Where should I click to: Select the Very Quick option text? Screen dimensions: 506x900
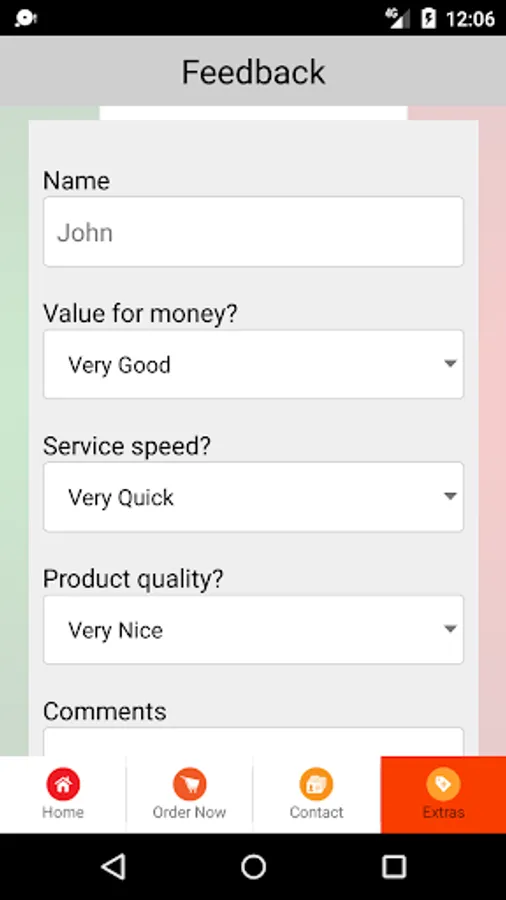(x=121, y=498)
